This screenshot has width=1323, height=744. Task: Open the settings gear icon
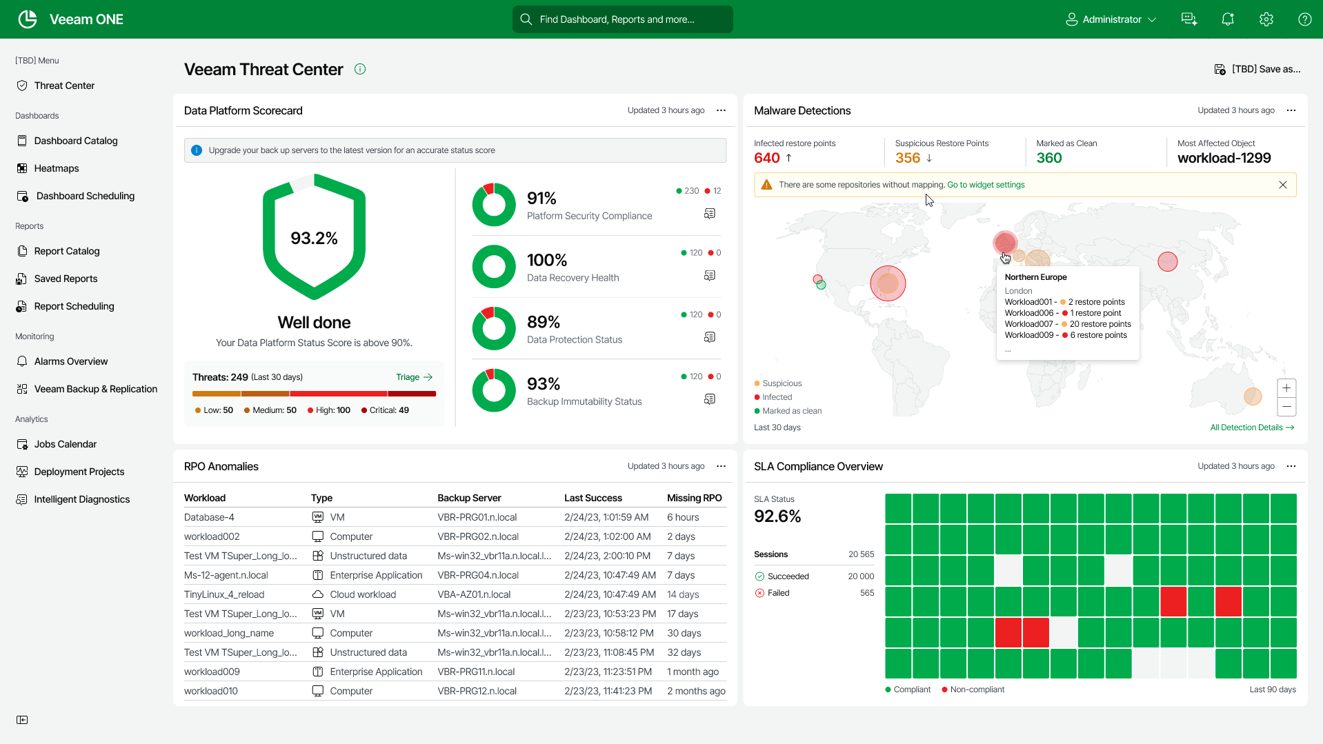click(1266, 19)
